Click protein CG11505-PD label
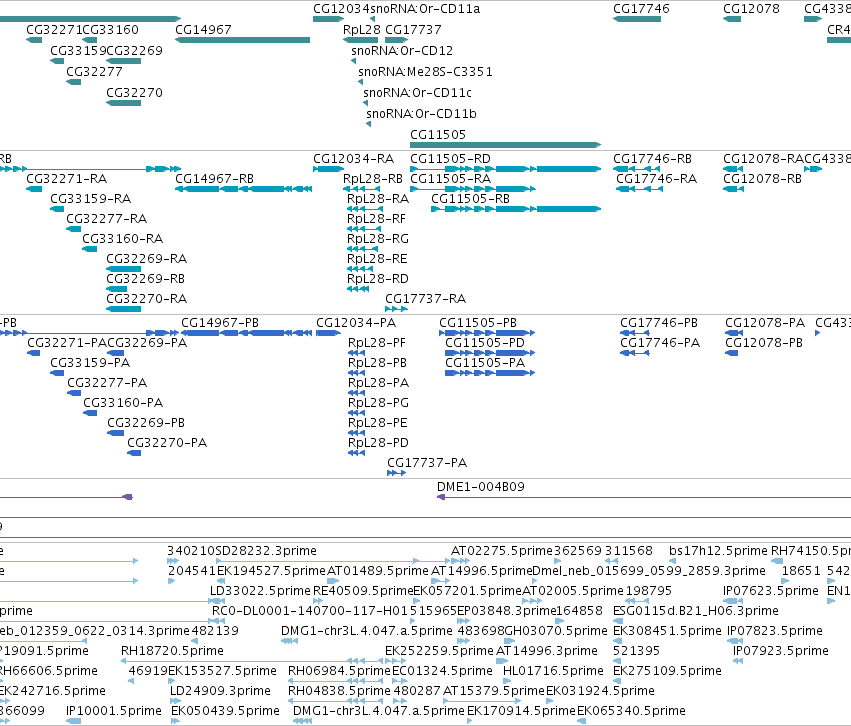The width and height of the screenshot is (851, 726). [485, 343]
